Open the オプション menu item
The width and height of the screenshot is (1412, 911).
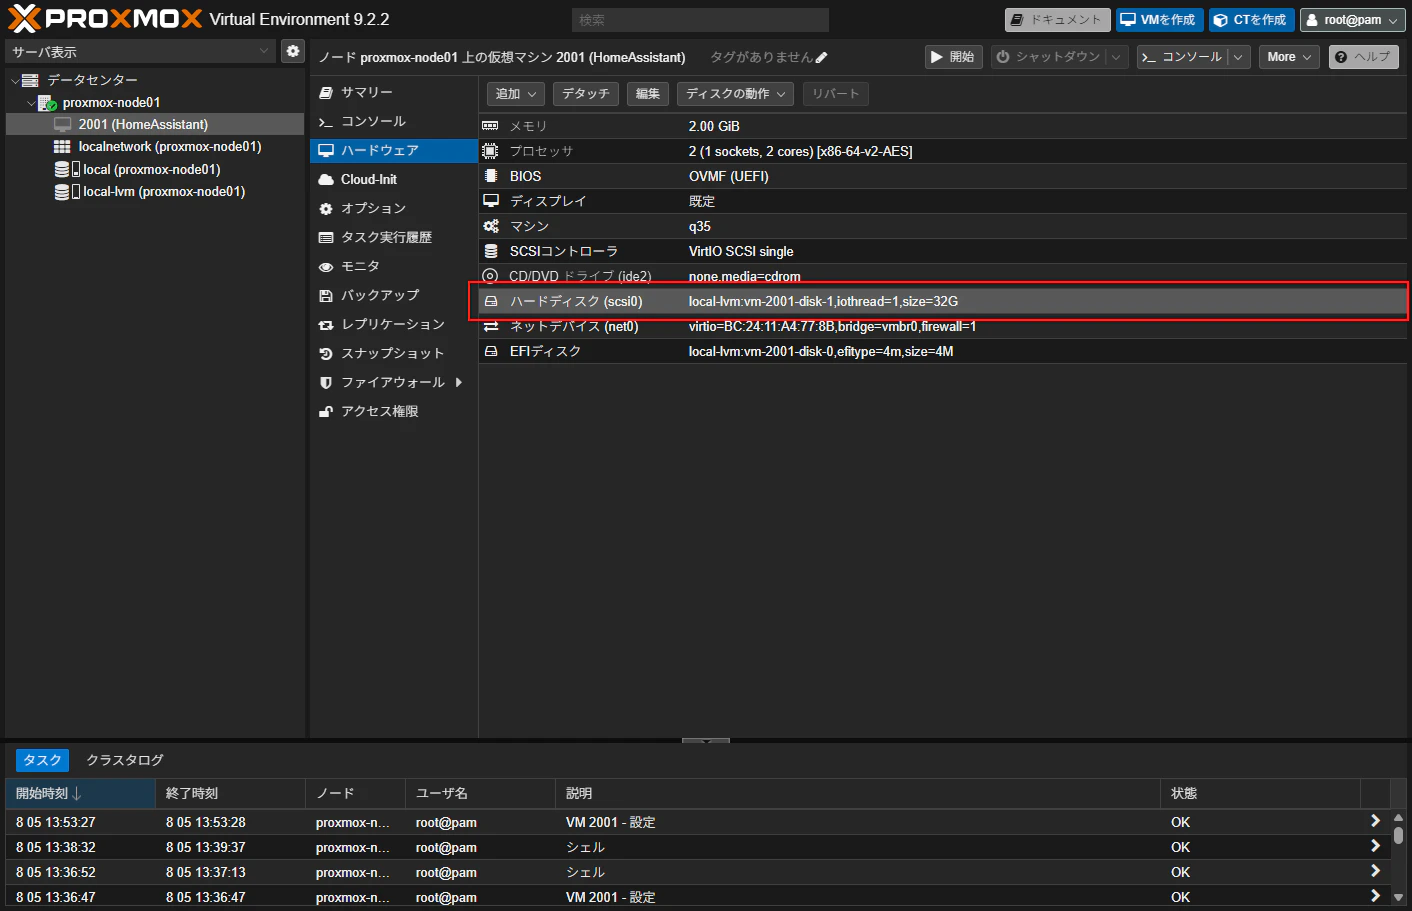pos(394,208)
